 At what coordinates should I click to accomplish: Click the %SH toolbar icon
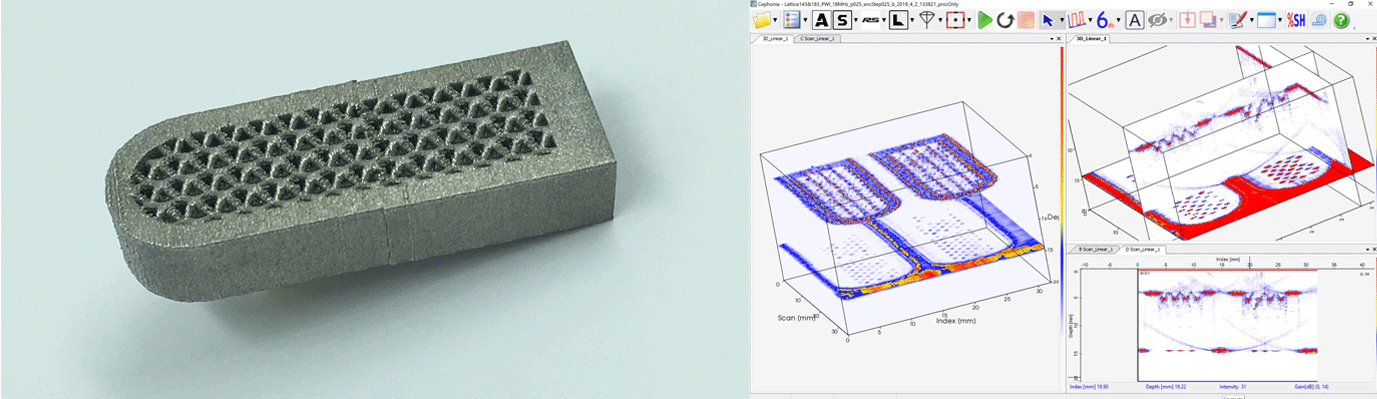[x=1296, y=20]
